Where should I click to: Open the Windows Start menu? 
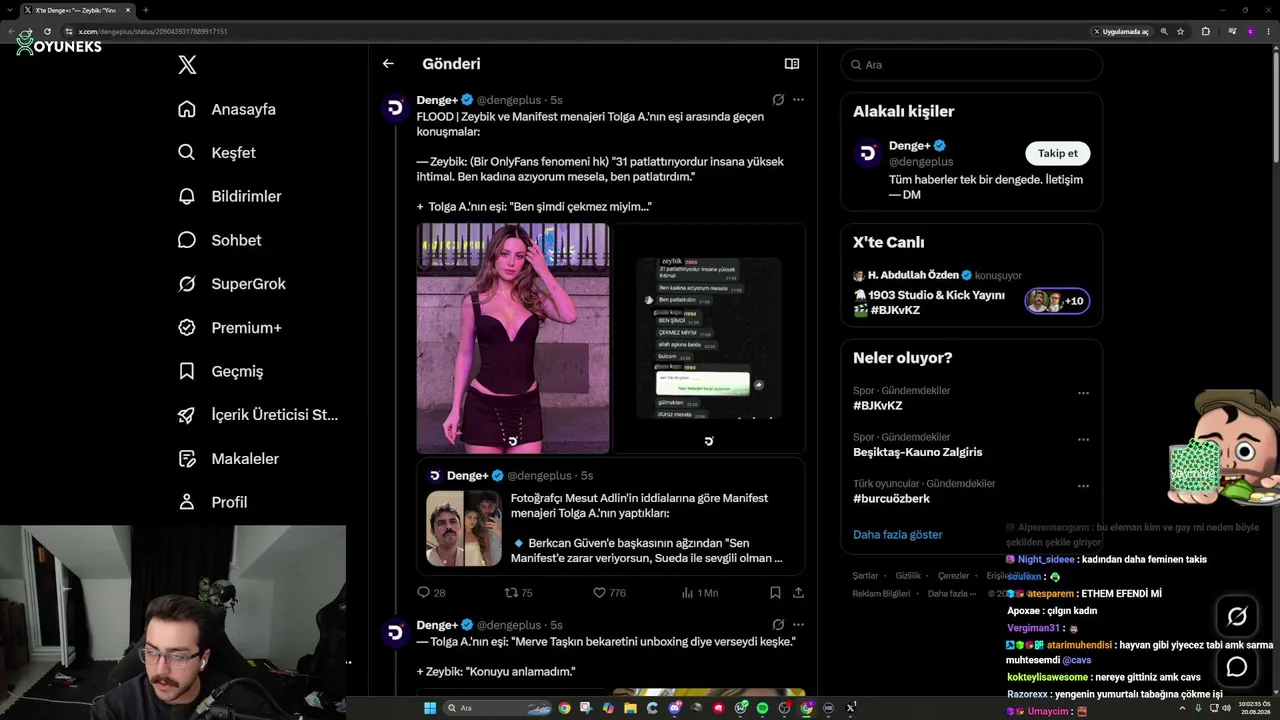click(x=430, y=708)
